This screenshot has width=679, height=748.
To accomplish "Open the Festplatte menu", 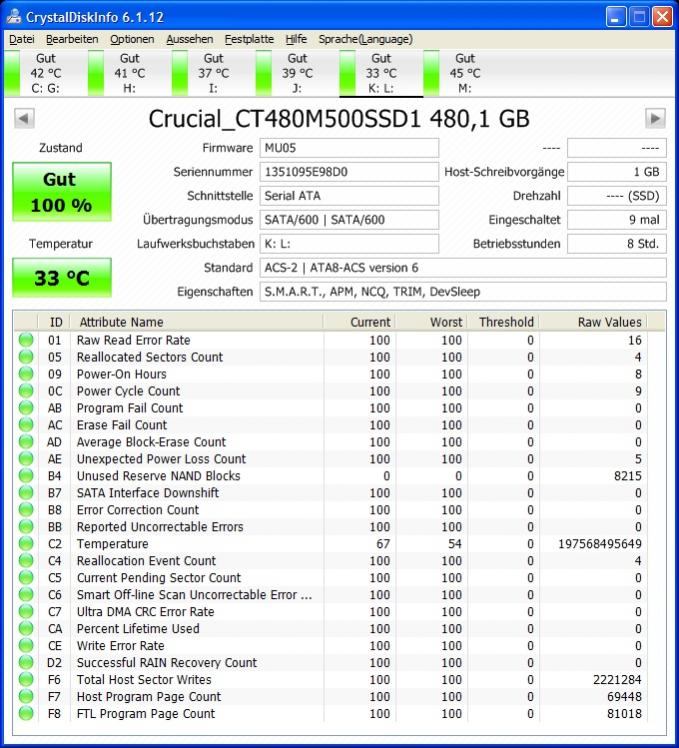I will (x=249, y=39).
